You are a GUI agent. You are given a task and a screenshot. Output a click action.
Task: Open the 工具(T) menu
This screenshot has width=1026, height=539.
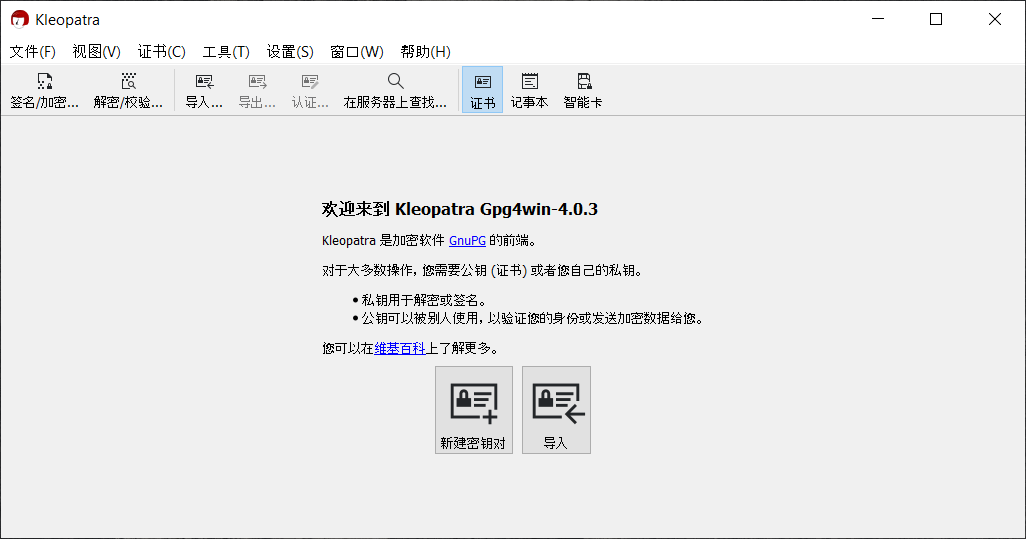(x=226, y=52)
